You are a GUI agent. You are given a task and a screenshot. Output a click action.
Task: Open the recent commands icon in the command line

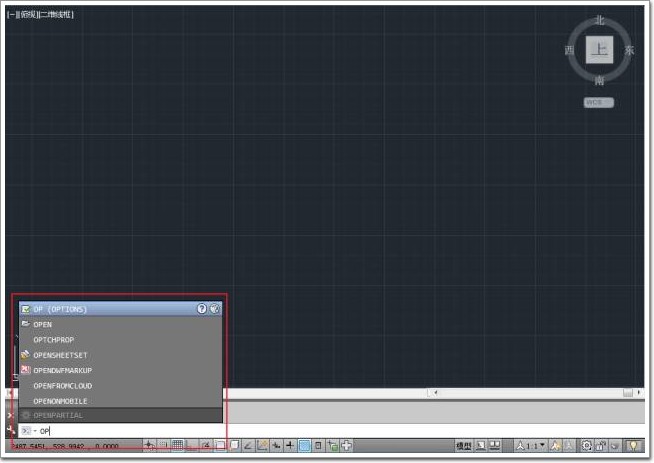click(x=26, y=430)
